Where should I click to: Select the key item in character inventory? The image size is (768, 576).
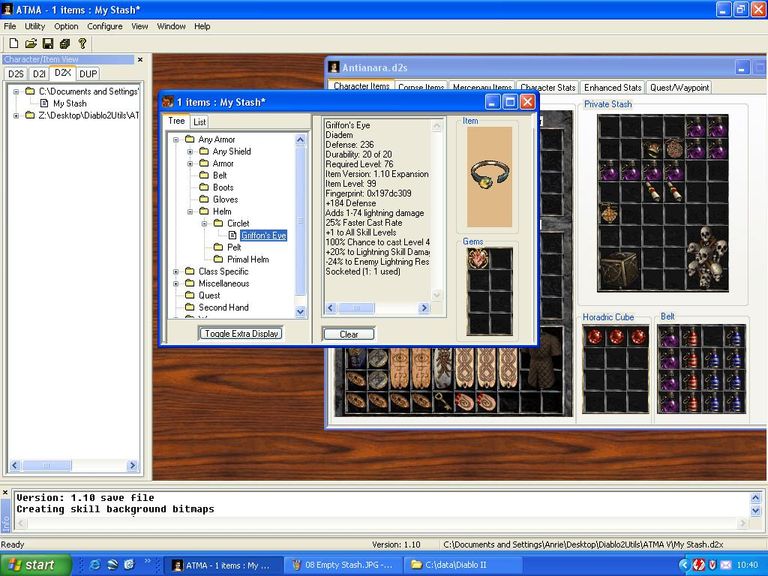(443, 402)
